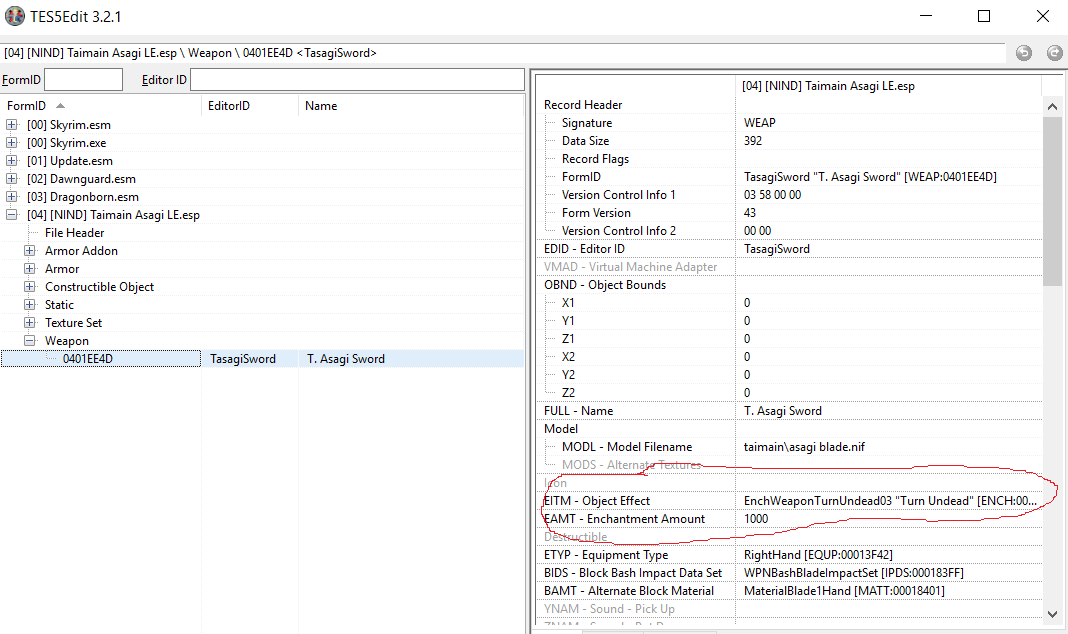This screenshot has height=634, width=1068.
Task: Expand the Texture Set group
Action: tap(30, 323)
